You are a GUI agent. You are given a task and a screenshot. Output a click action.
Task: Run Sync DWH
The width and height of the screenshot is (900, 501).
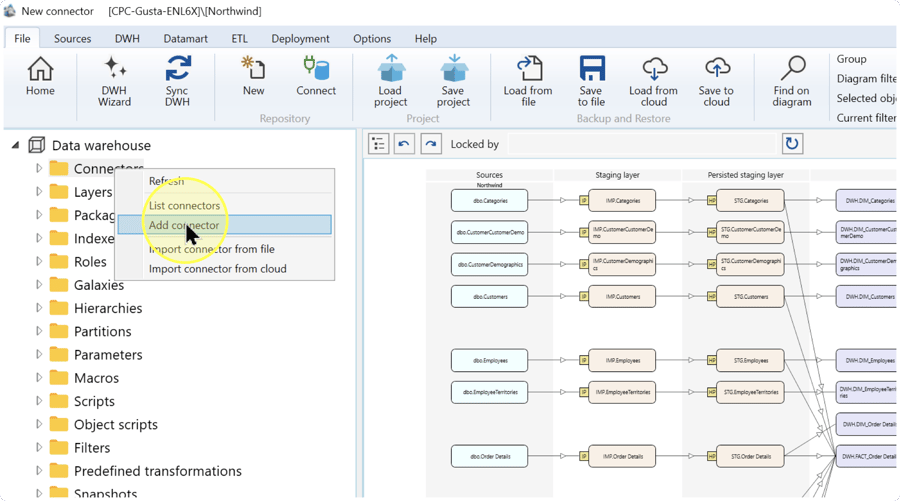coord(178,69)
